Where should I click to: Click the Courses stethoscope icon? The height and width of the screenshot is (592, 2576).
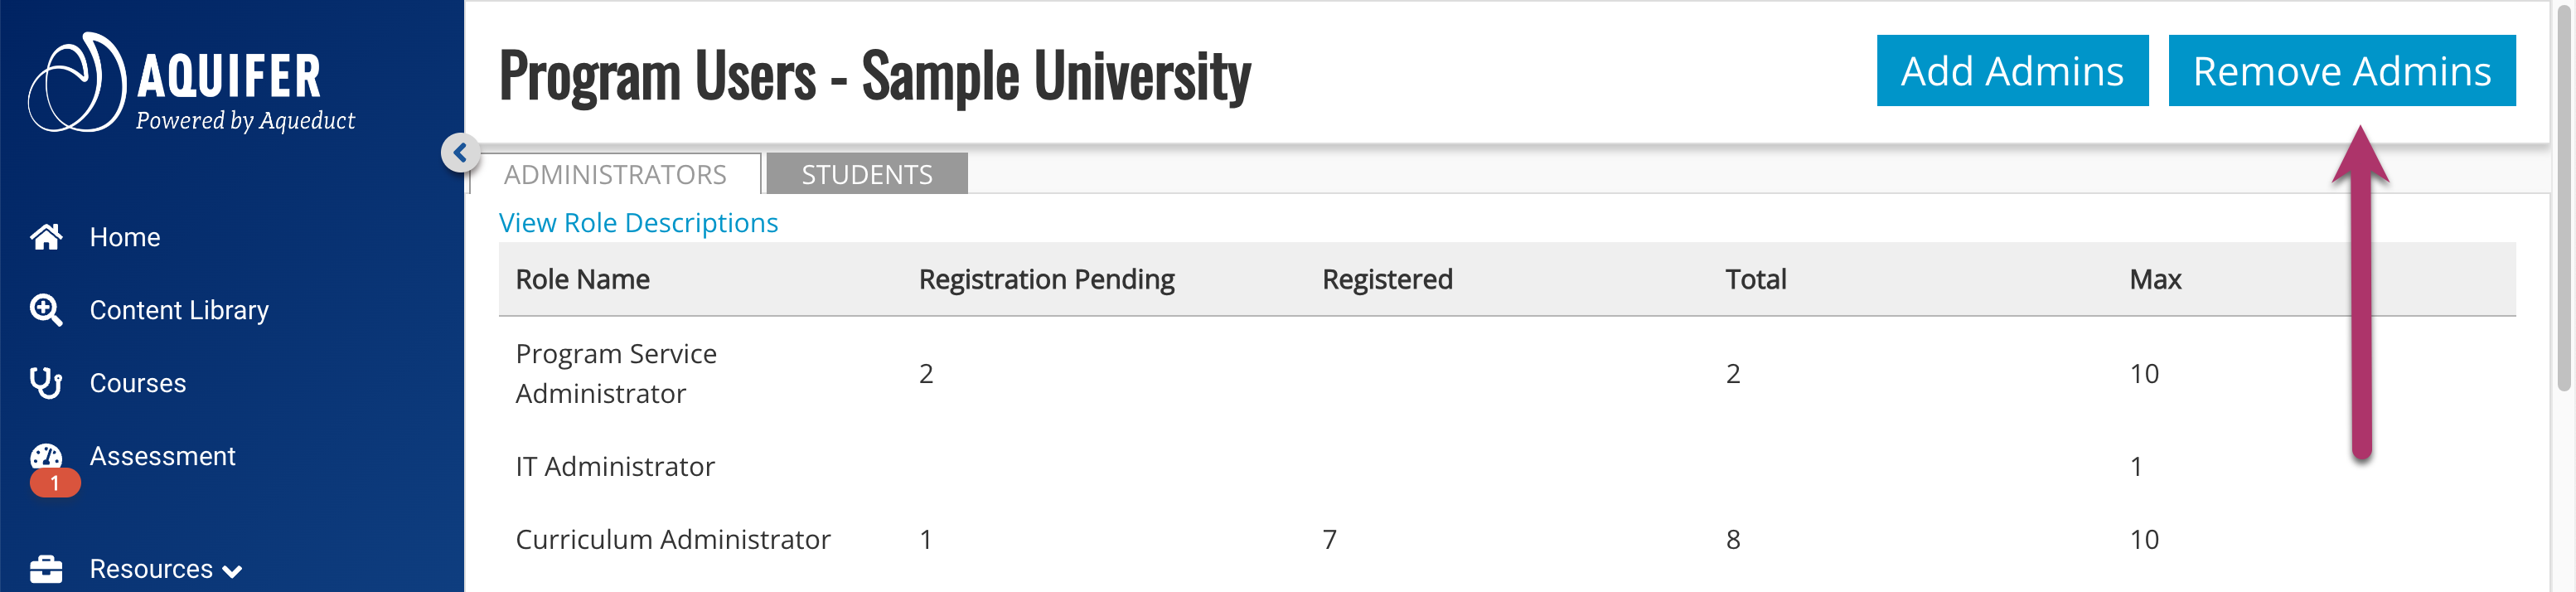[x=46, y=383]
